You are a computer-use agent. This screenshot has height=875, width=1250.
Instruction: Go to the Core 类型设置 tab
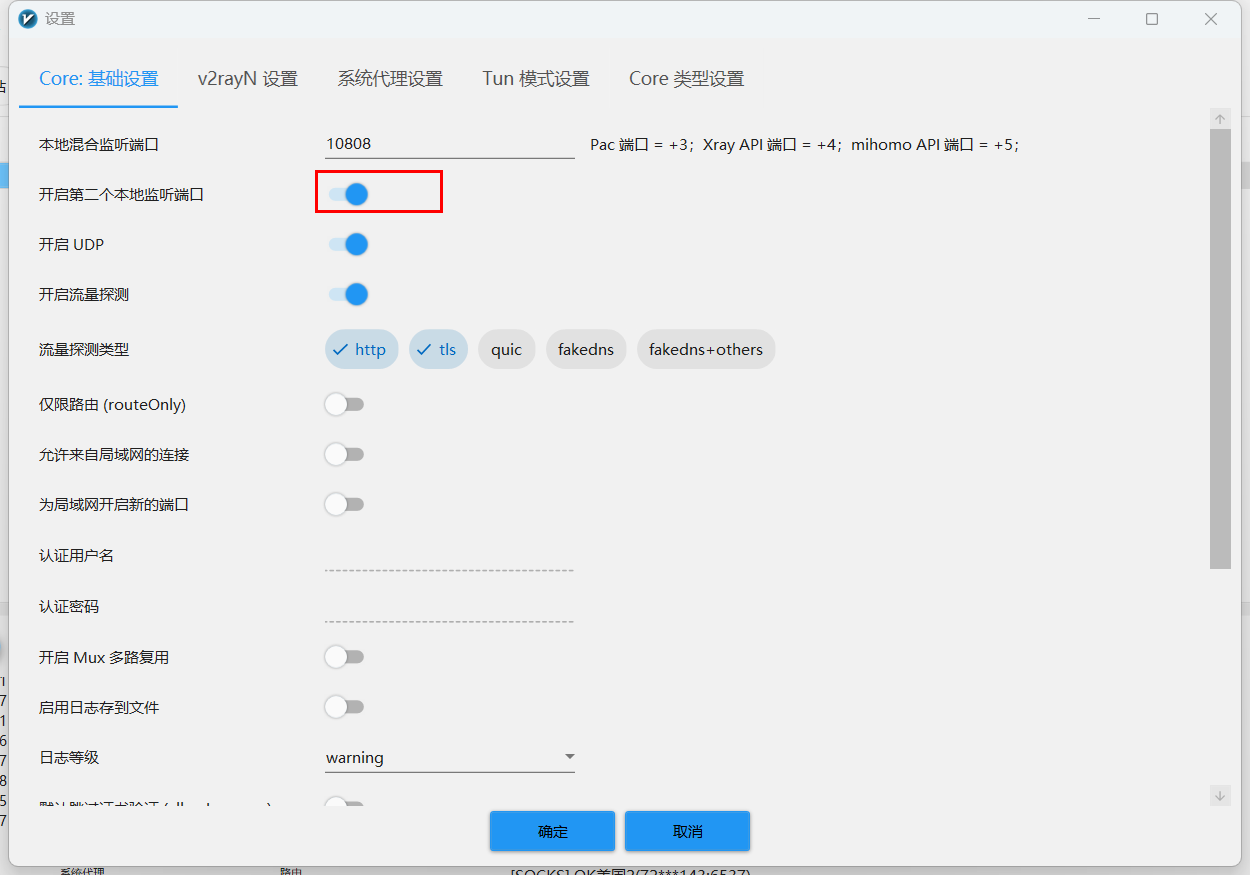(x=686, y=79)
